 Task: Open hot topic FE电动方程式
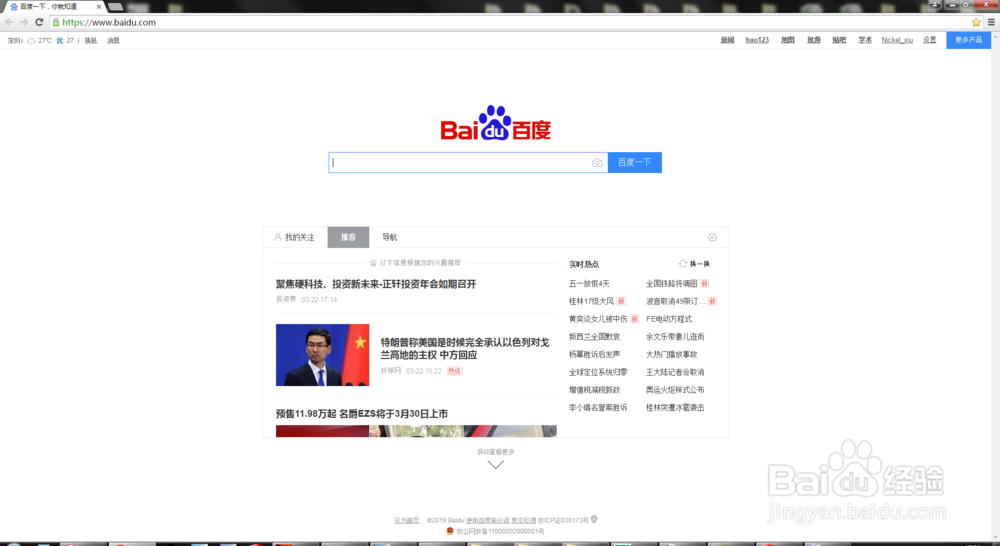tap(669, 319)
